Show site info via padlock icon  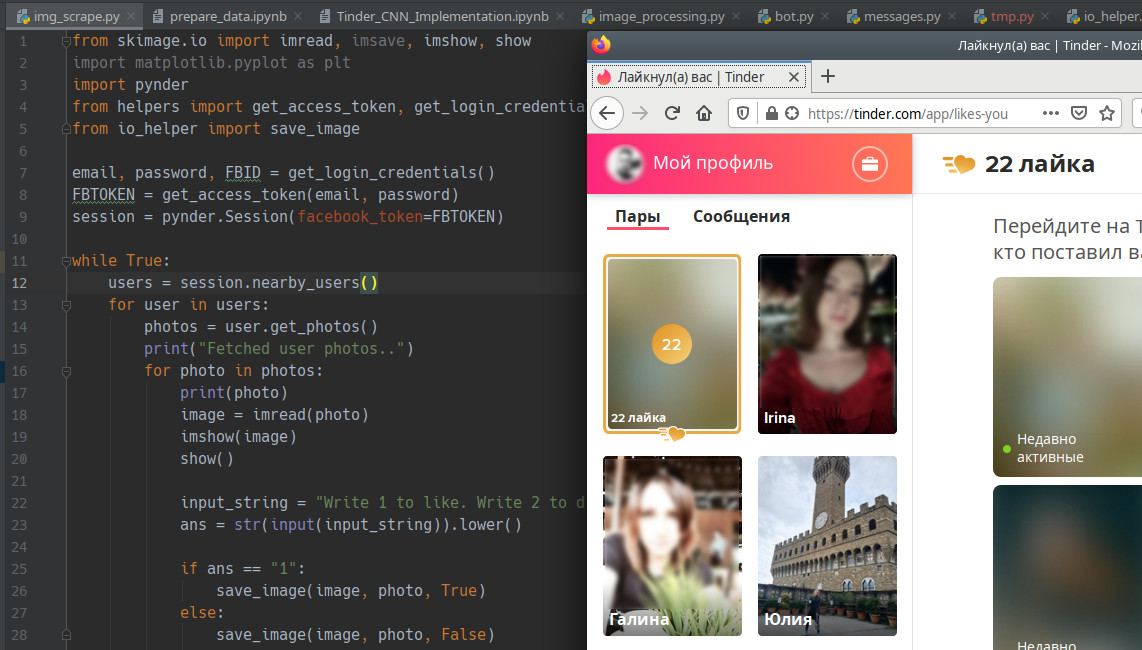[x=771, y=113]
